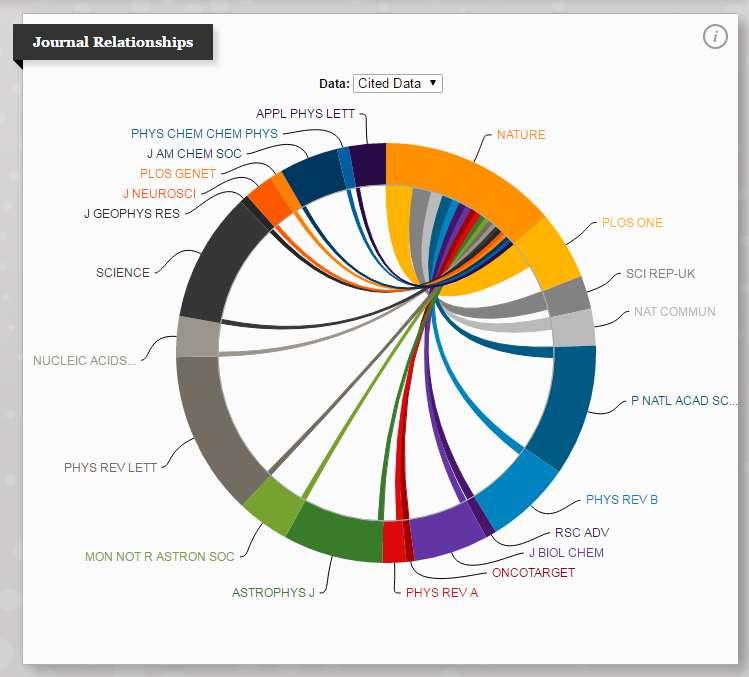Click the NUCLEIC ACIDS gray arc segment
This screenshot has height=677, width=749.
[x=198, y=337]
